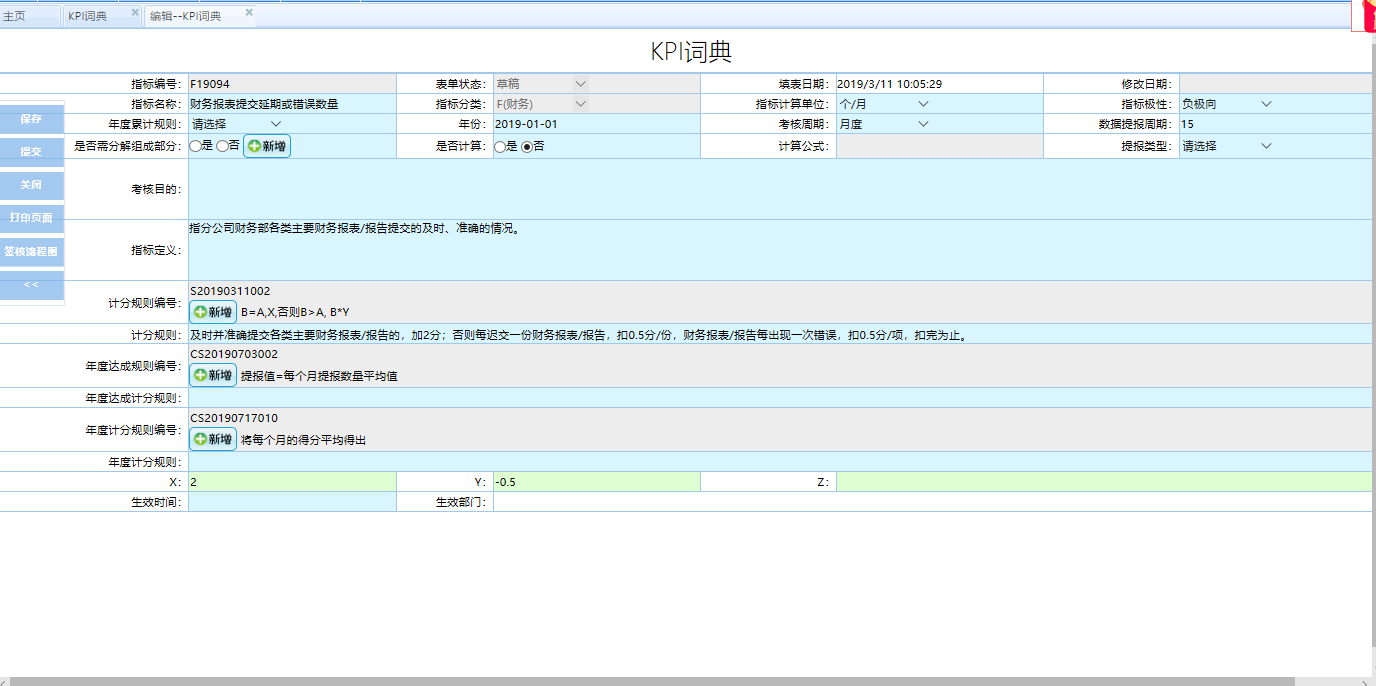
Task: Click the 打印页面 button
Action: click(31, 218)
